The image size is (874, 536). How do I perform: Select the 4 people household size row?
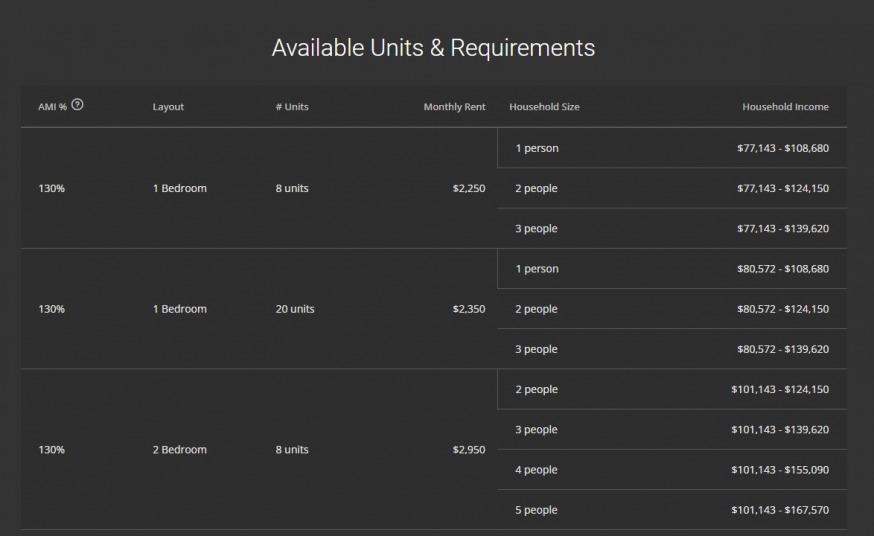(536, 470)
